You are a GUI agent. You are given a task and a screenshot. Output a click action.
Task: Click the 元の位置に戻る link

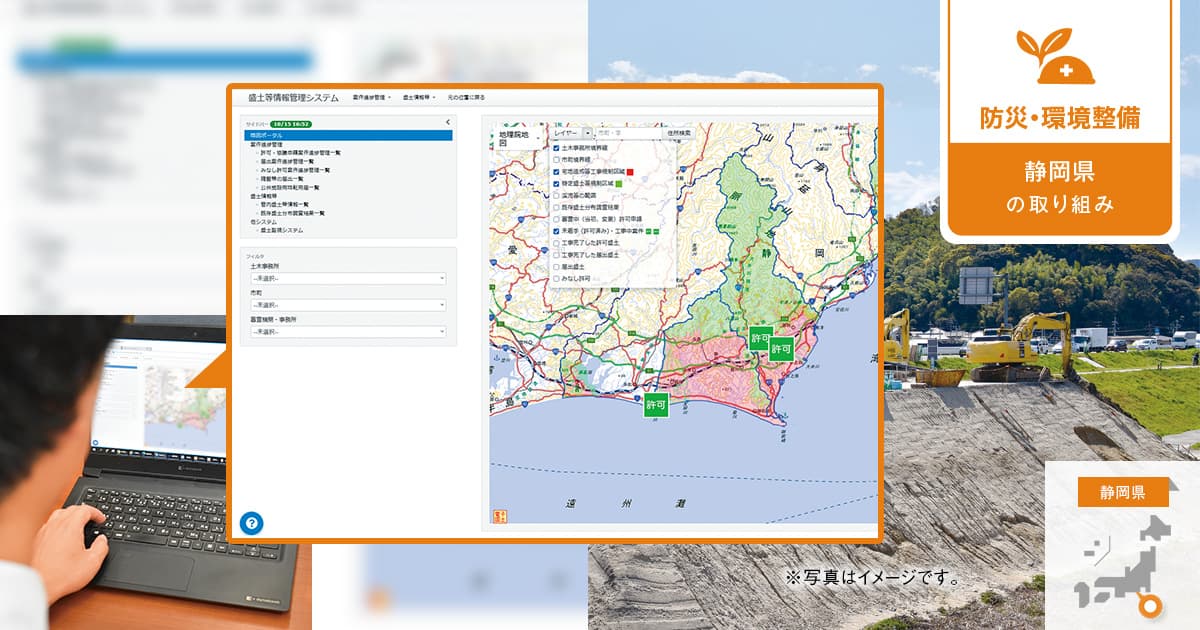click(x=466, y=98)
